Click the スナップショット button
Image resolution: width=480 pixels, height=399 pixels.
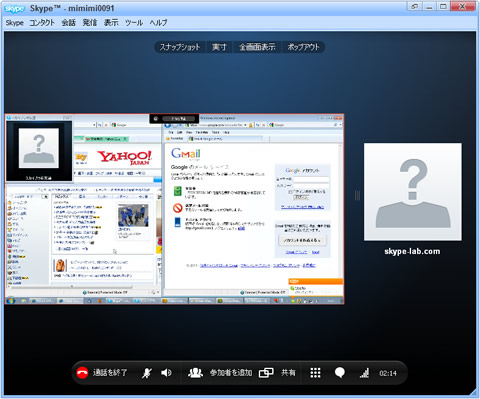coord(180,47)
